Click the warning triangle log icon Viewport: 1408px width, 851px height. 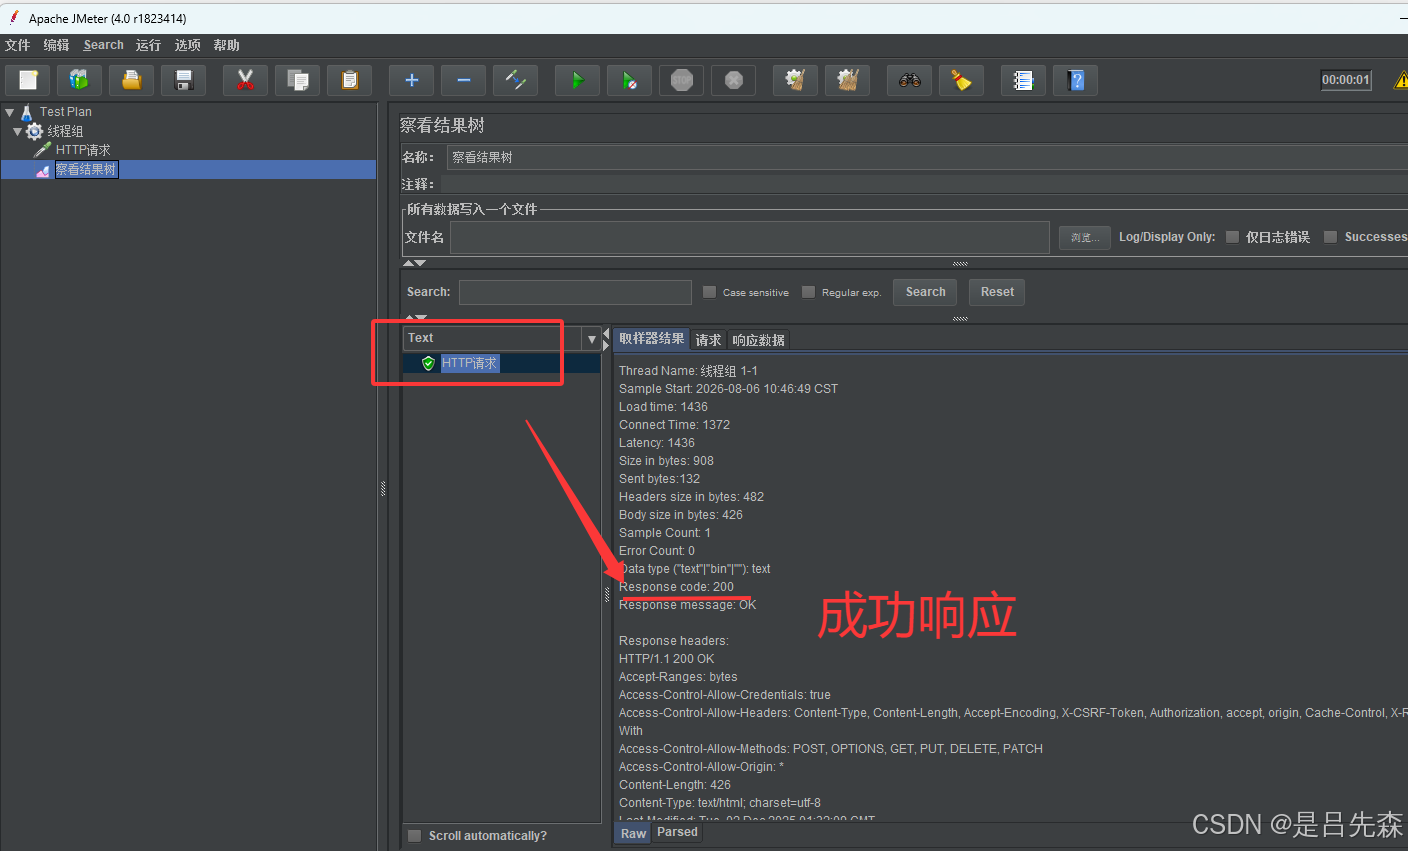point(1401,81)
